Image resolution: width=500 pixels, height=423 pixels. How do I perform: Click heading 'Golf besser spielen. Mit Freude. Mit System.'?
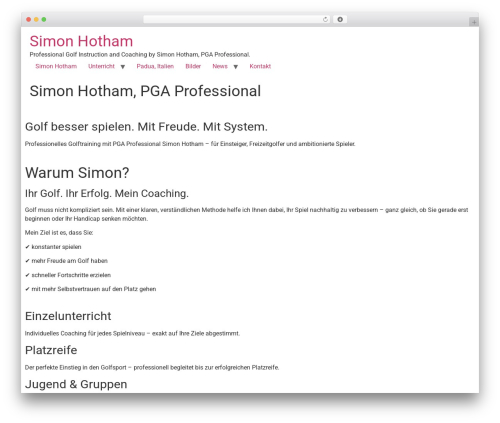146,127
